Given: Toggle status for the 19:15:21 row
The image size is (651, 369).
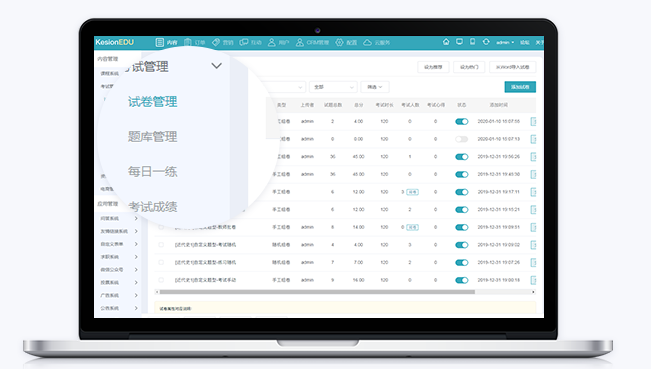Looking at the screenshot, I should click(x=461, y=210).
